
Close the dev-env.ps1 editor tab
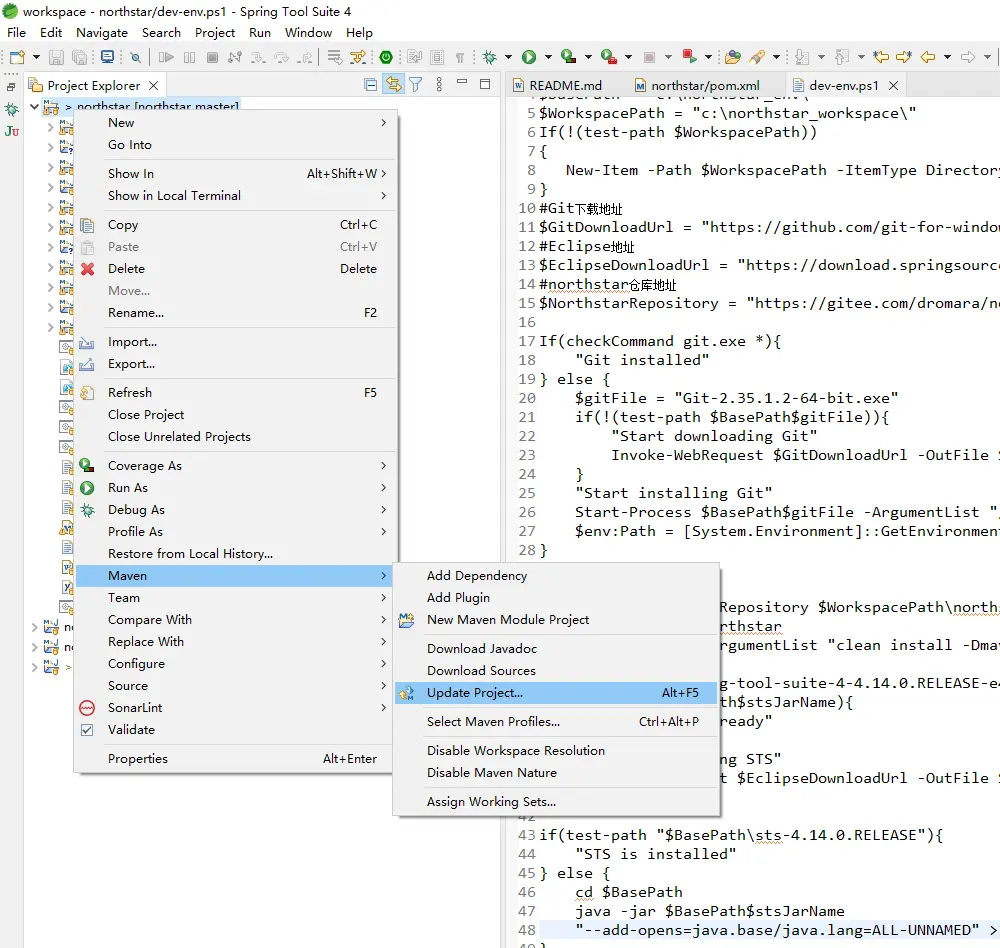click(x=894, y=86)
